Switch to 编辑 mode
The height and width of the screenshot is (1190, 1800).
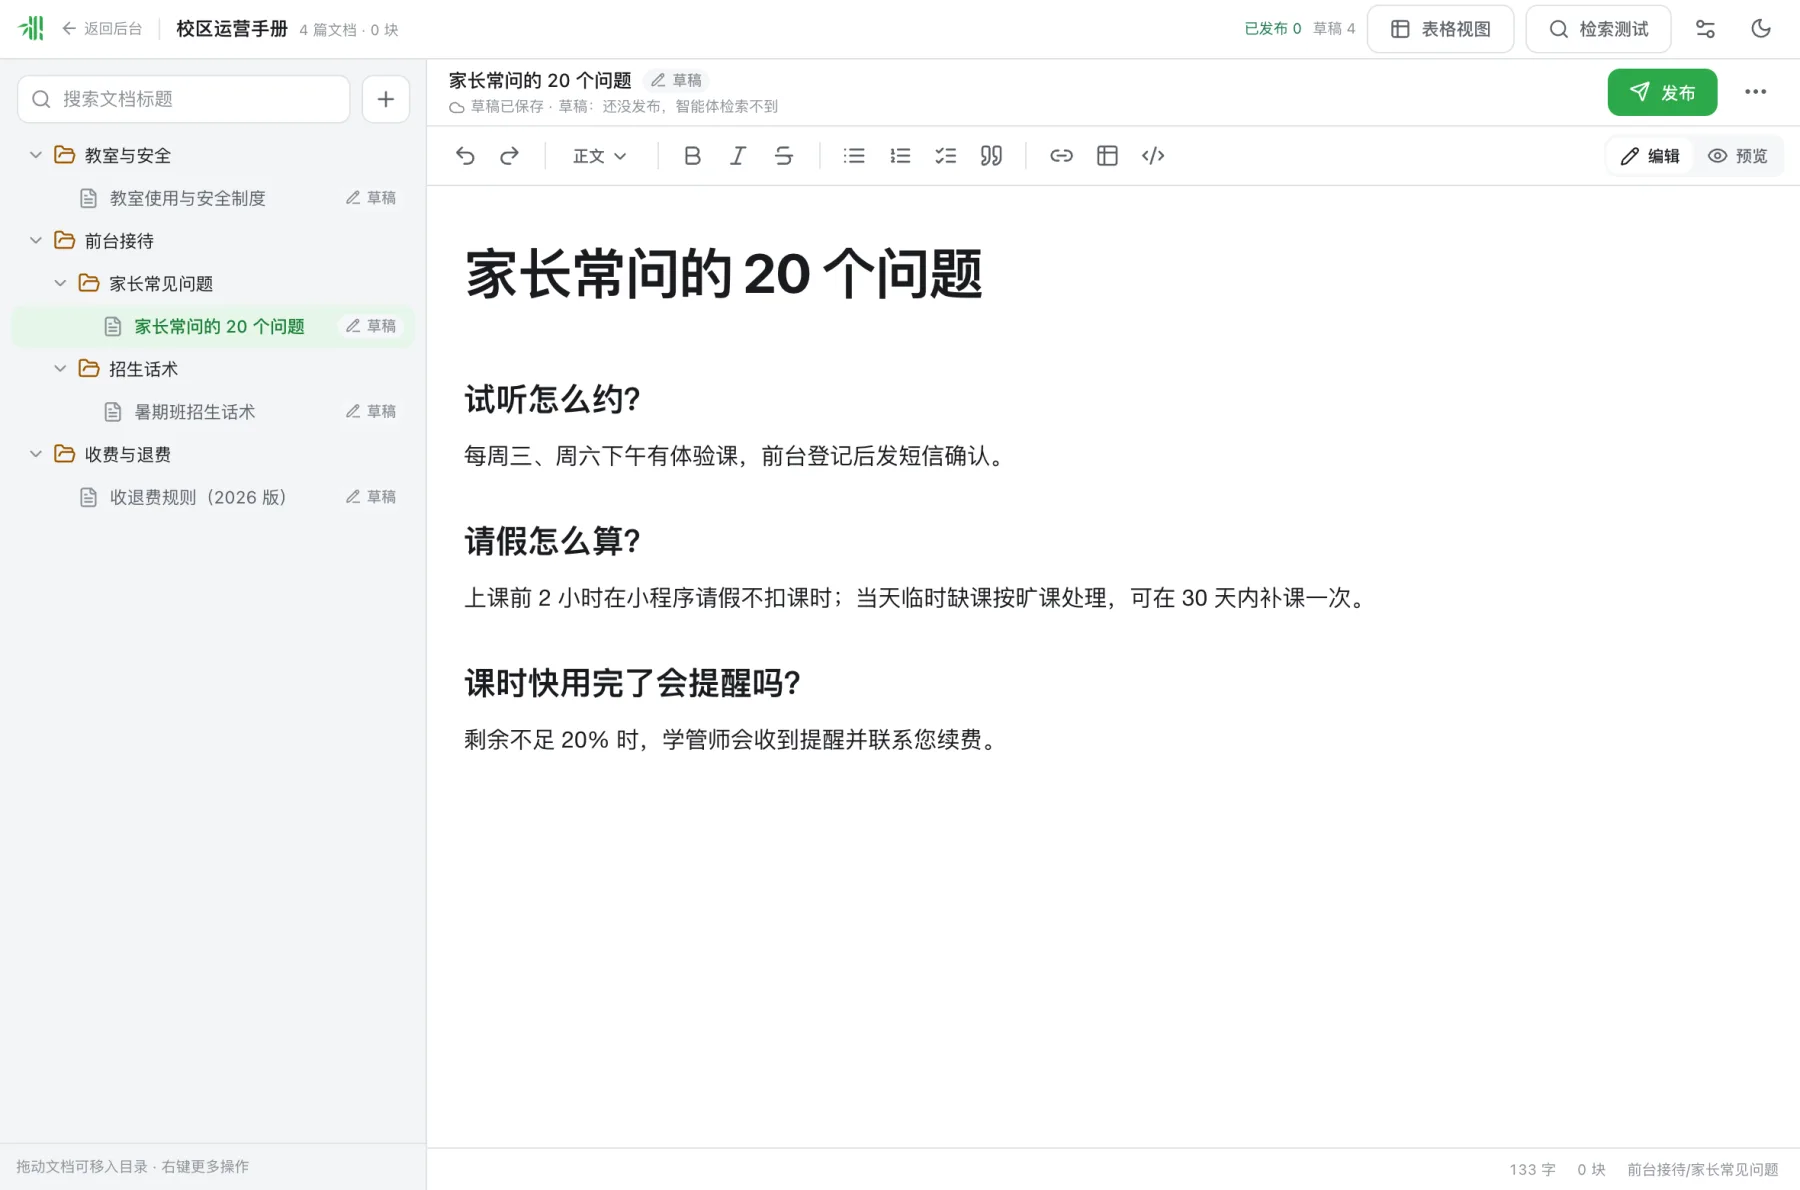tap(1650, 156)
